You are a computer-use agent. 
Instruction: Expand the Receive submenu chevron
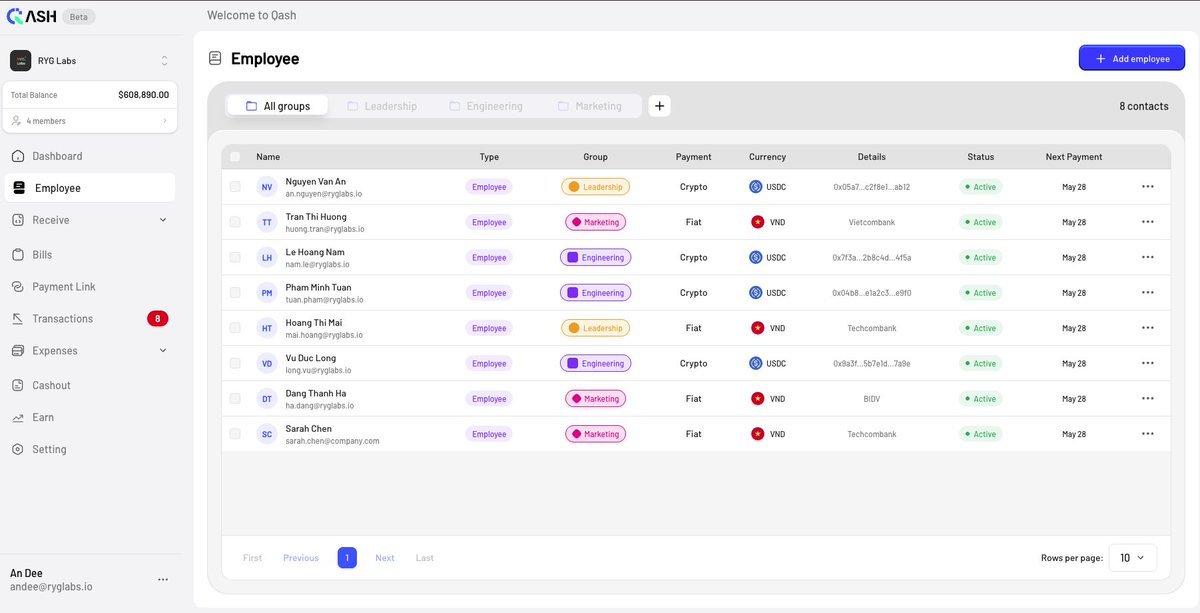(163, 220)
